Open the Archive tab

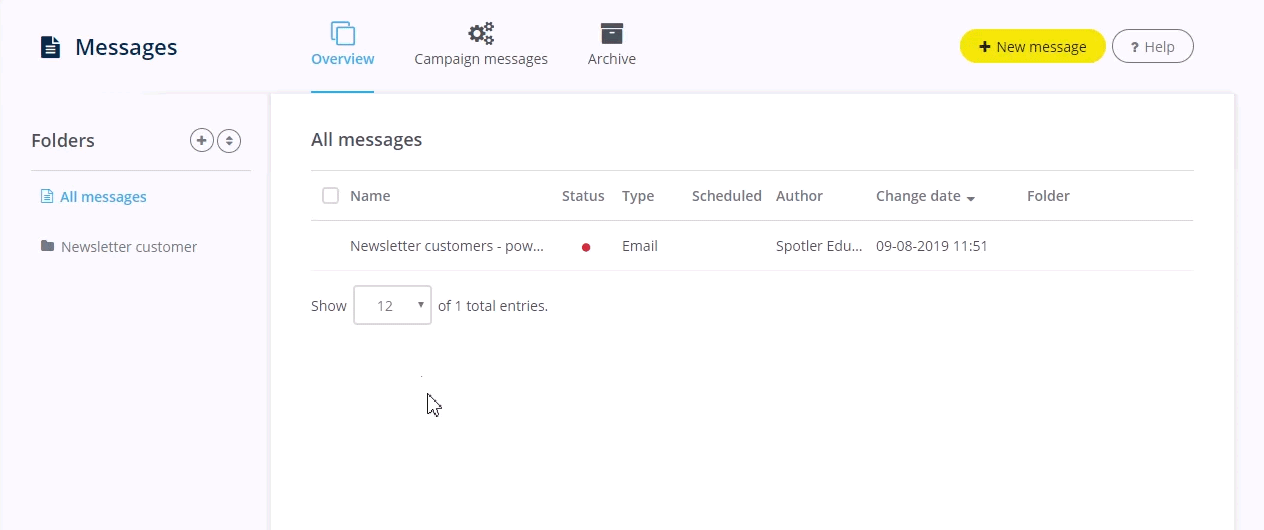click(x=612, y=59)
